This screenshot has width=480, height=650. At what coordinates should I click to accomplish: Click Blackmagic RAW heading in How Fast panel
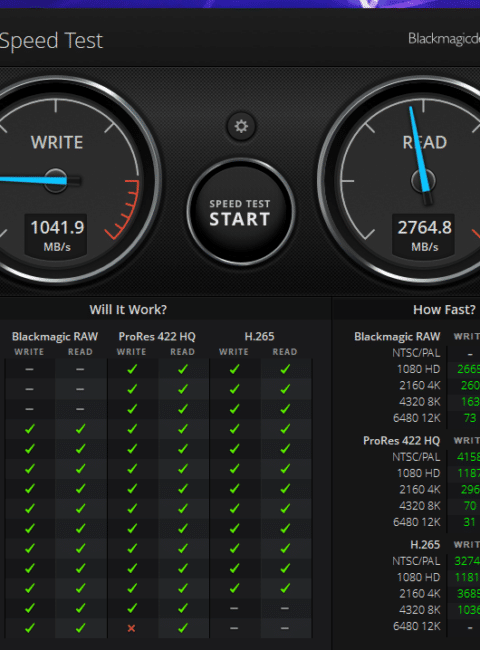click(397, 337)
